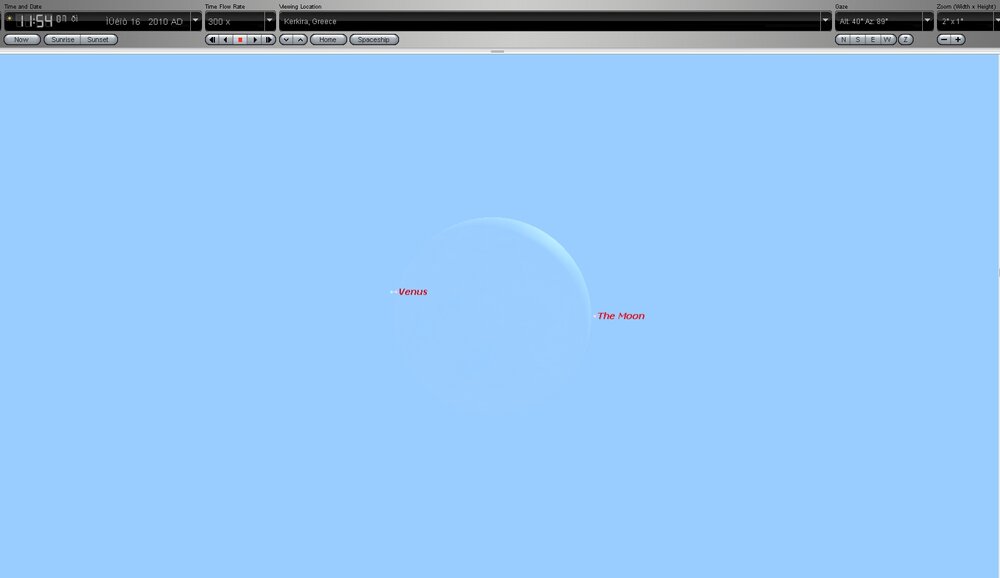The image size is (1000, 578).
Task: Set time to Now
Action: click(22, 40)
